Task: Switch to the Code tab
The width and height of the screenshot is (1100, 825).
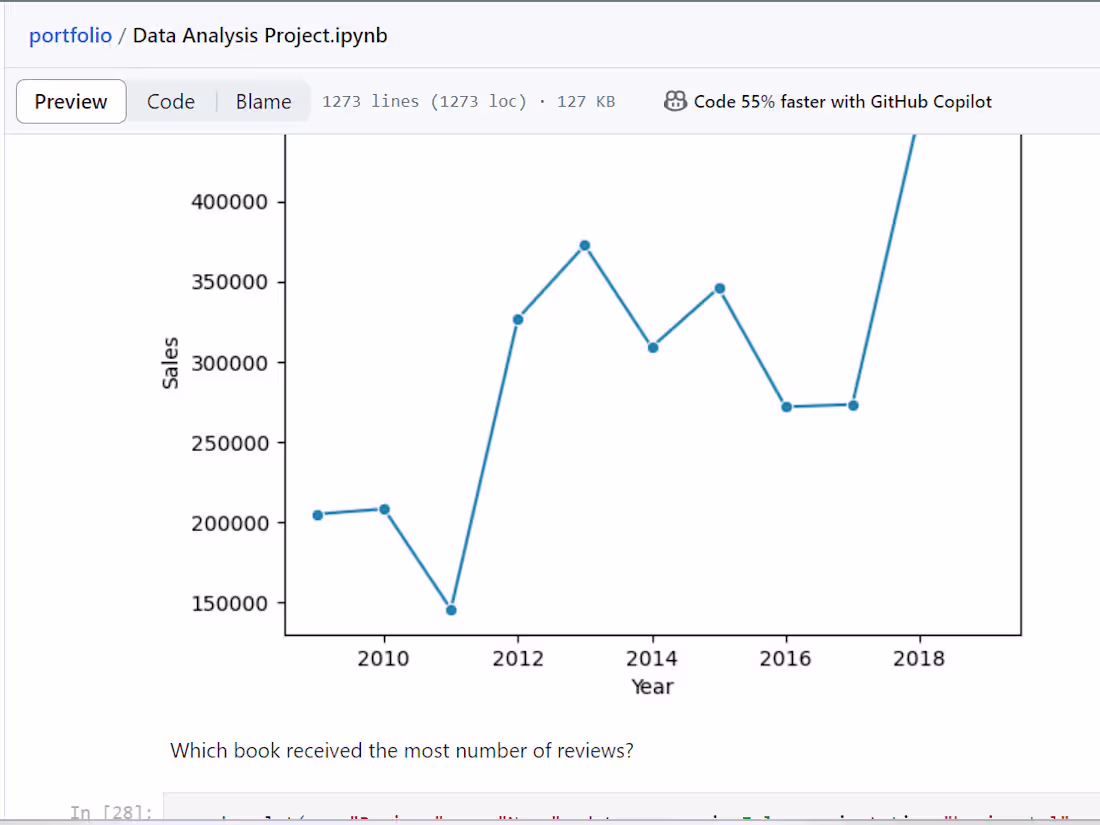Action: pos(170,101)
